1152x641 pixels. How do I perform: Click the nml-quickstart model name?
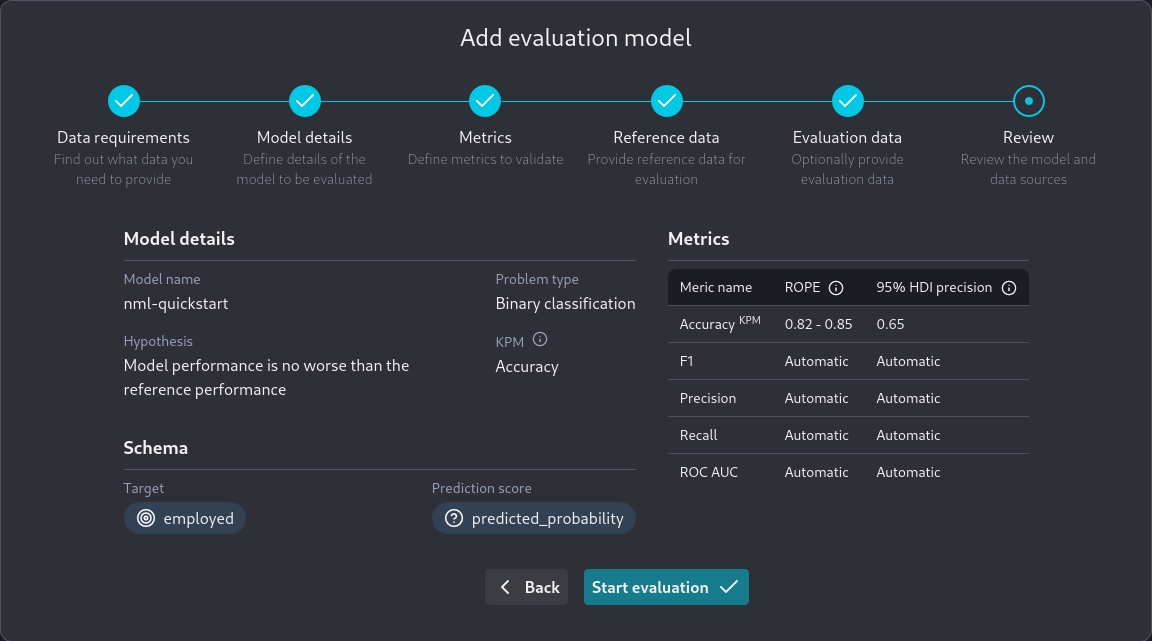176,303
